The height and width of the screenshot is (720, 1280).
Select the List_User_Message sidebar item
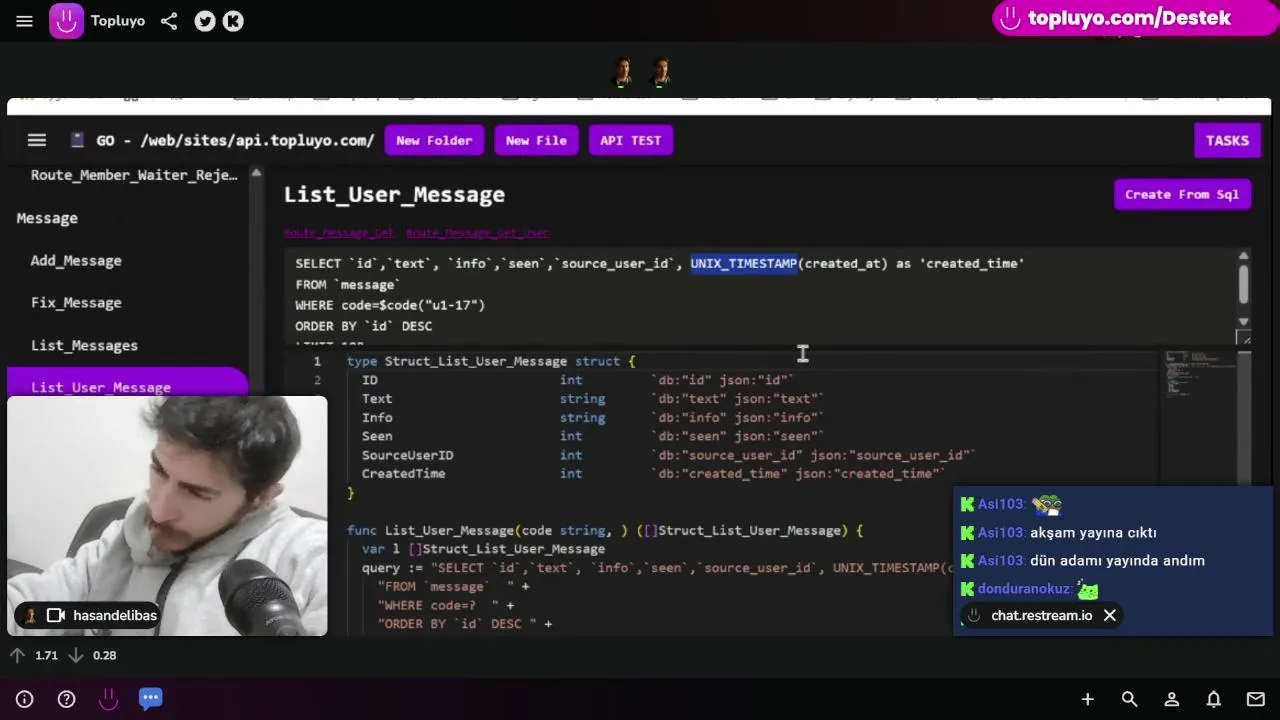coord(127,385)
